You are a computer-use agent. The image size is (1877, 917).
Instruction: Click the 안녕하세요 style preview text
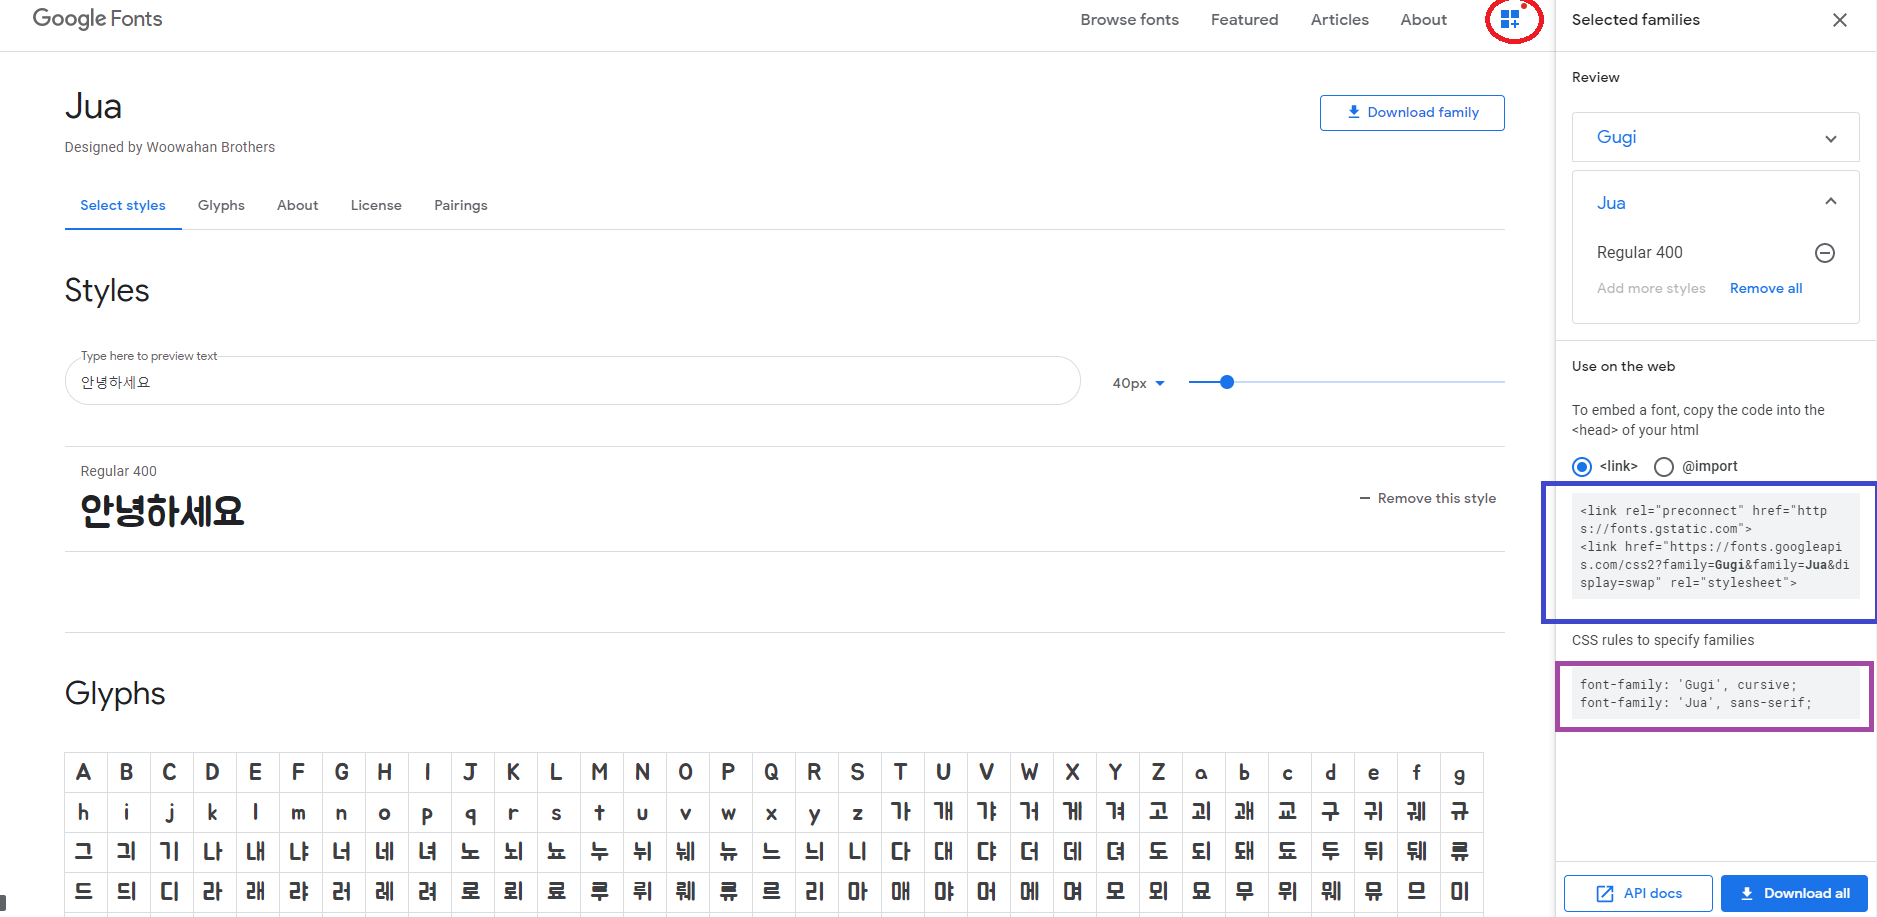(162, 511)
